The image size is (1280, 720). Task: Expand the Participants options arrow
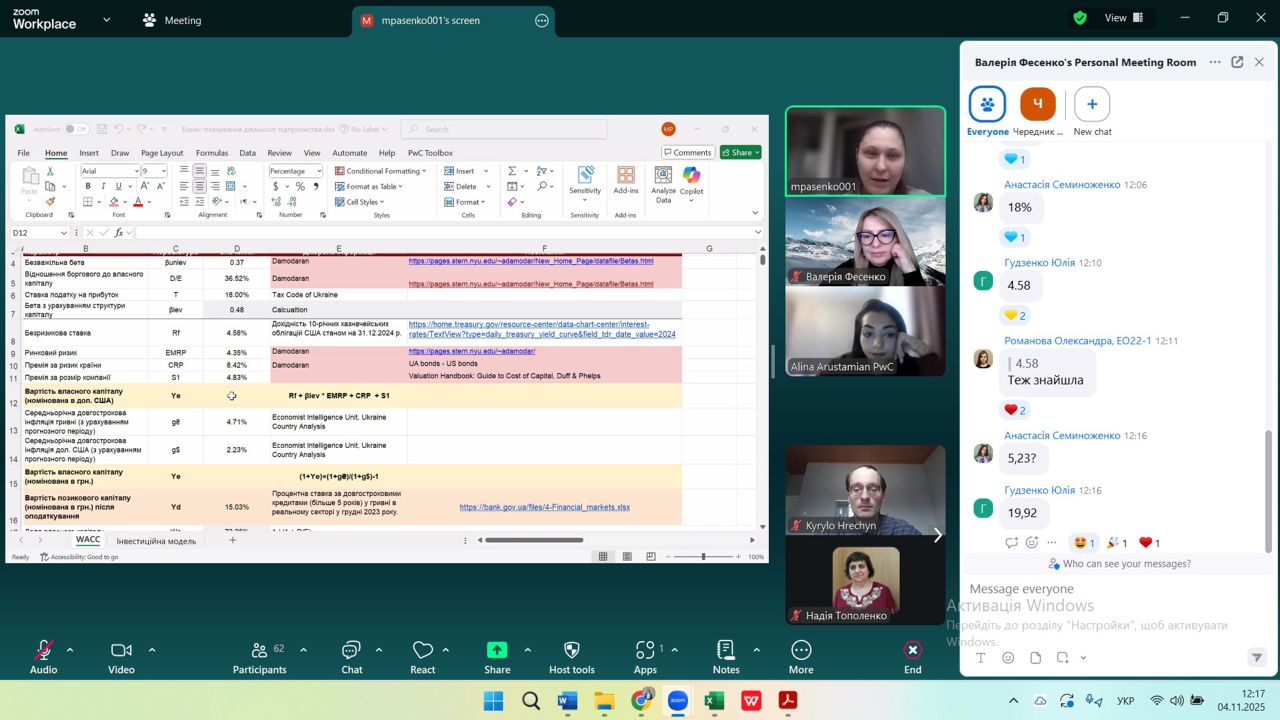pyautogui.click(x=303, y=650)
